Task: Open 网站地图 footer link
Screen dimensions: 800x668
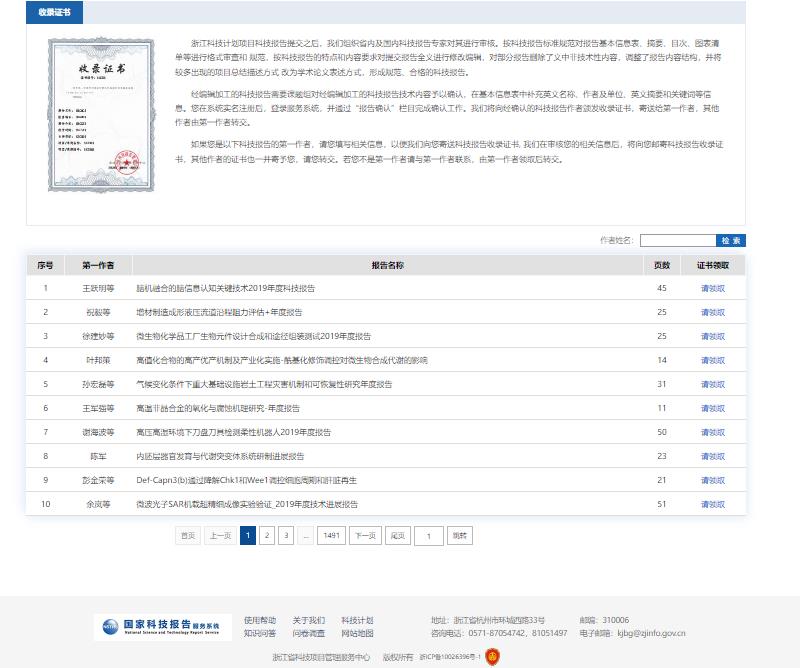Action: [x=357, y=633]
